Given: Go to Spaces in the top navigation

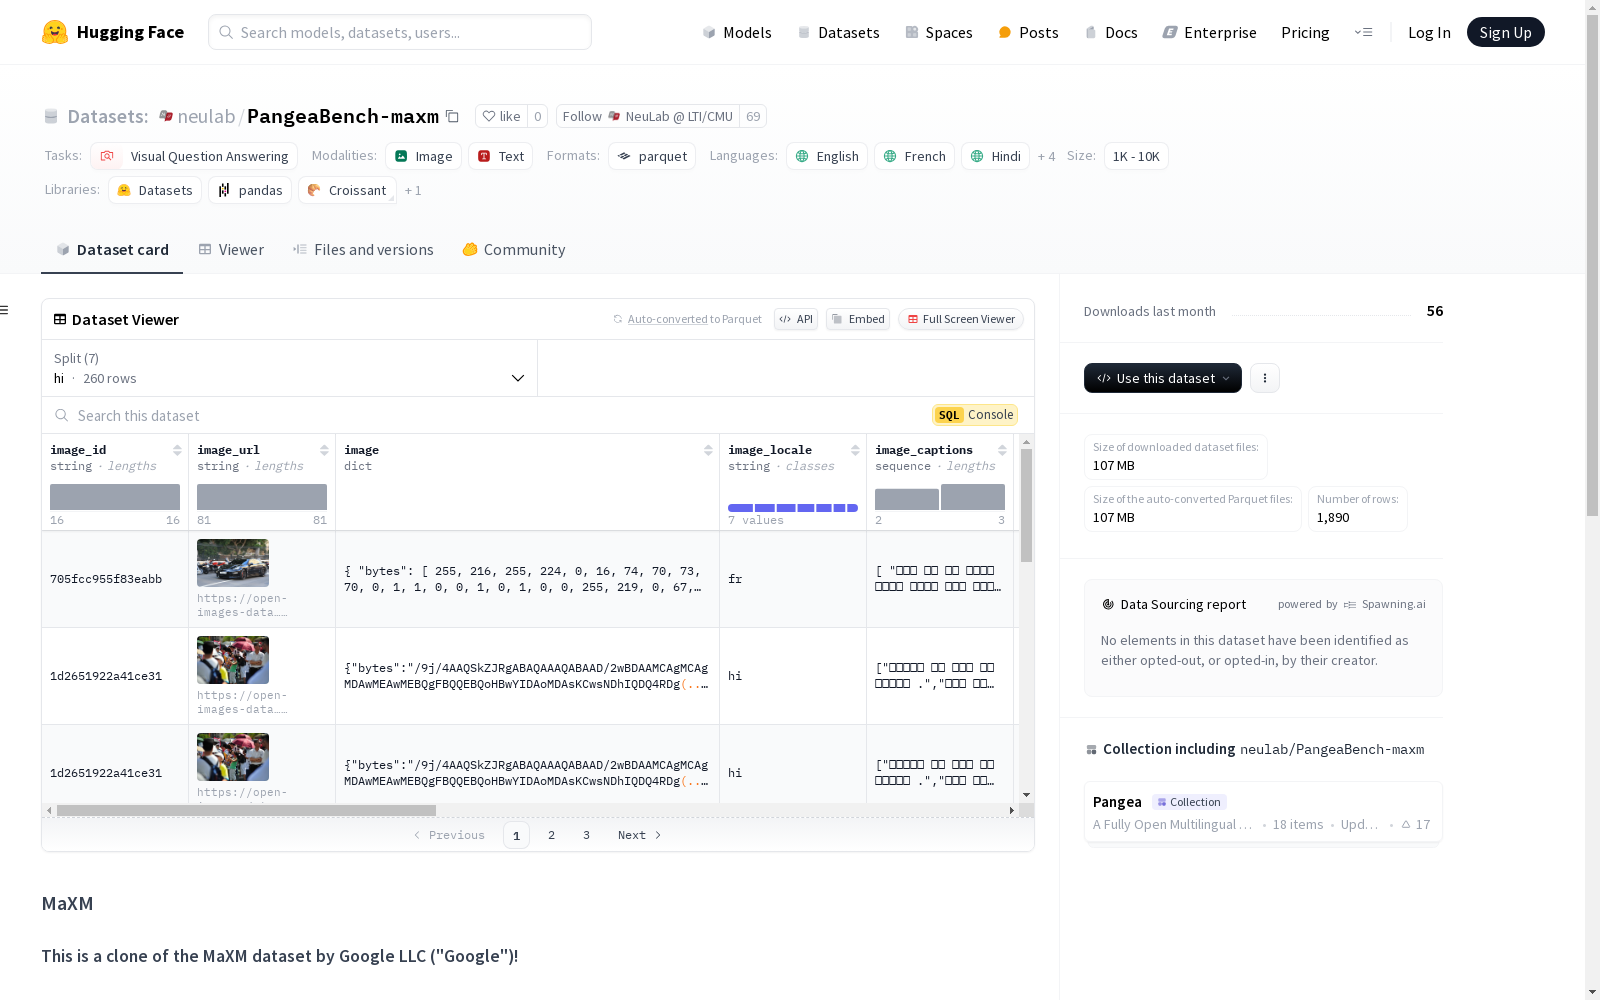Looking at the screenshot, I should coord(938,32).
